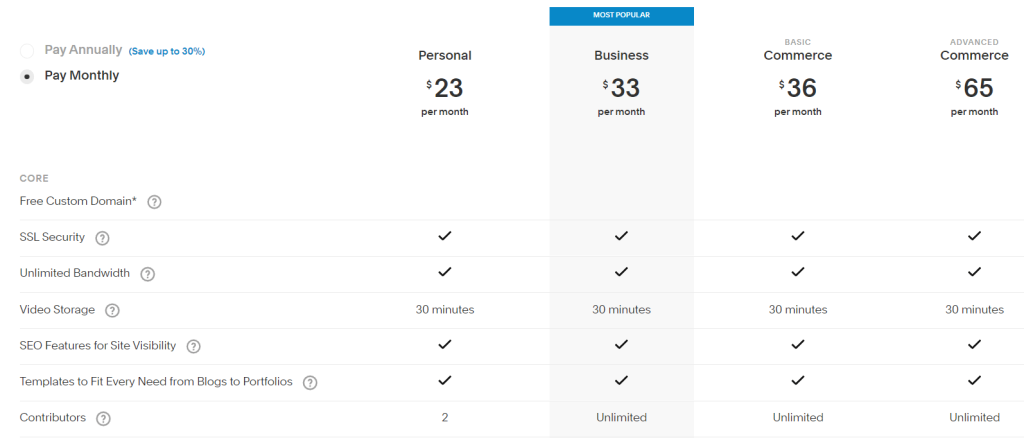Click SSL Security checkmark in Business column
Viewport: 1024px width, 438px height.
(621, 236)
